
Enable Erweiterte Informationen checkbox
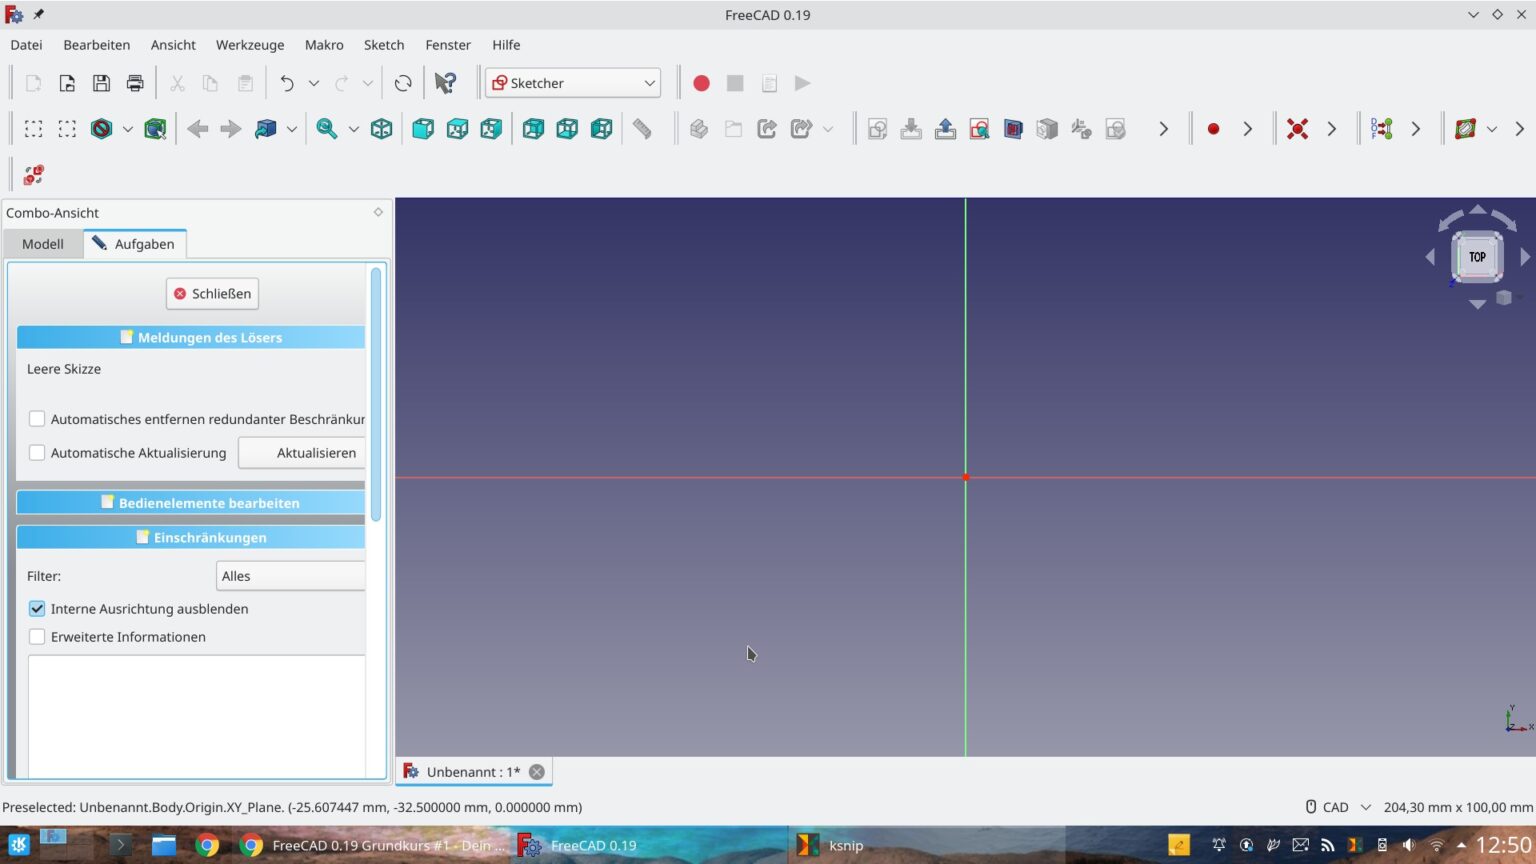(x=37, y=637)
